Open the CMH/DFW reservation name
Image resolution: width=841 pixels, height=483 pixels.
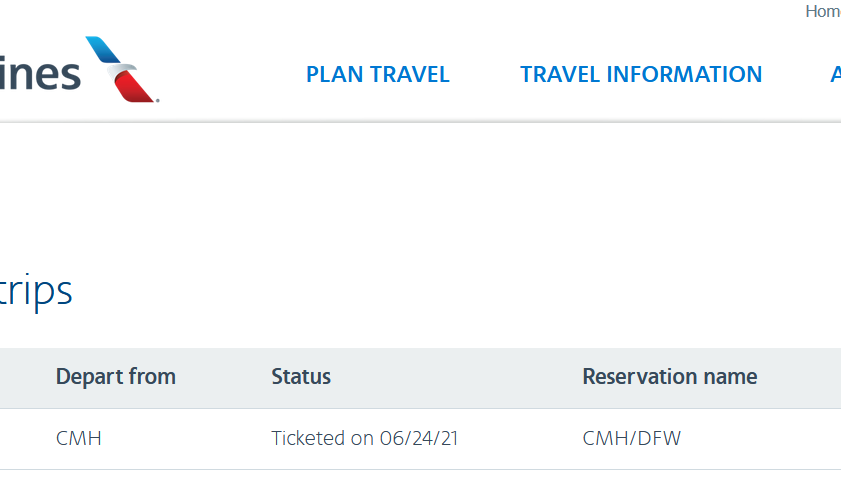(631, 438)
